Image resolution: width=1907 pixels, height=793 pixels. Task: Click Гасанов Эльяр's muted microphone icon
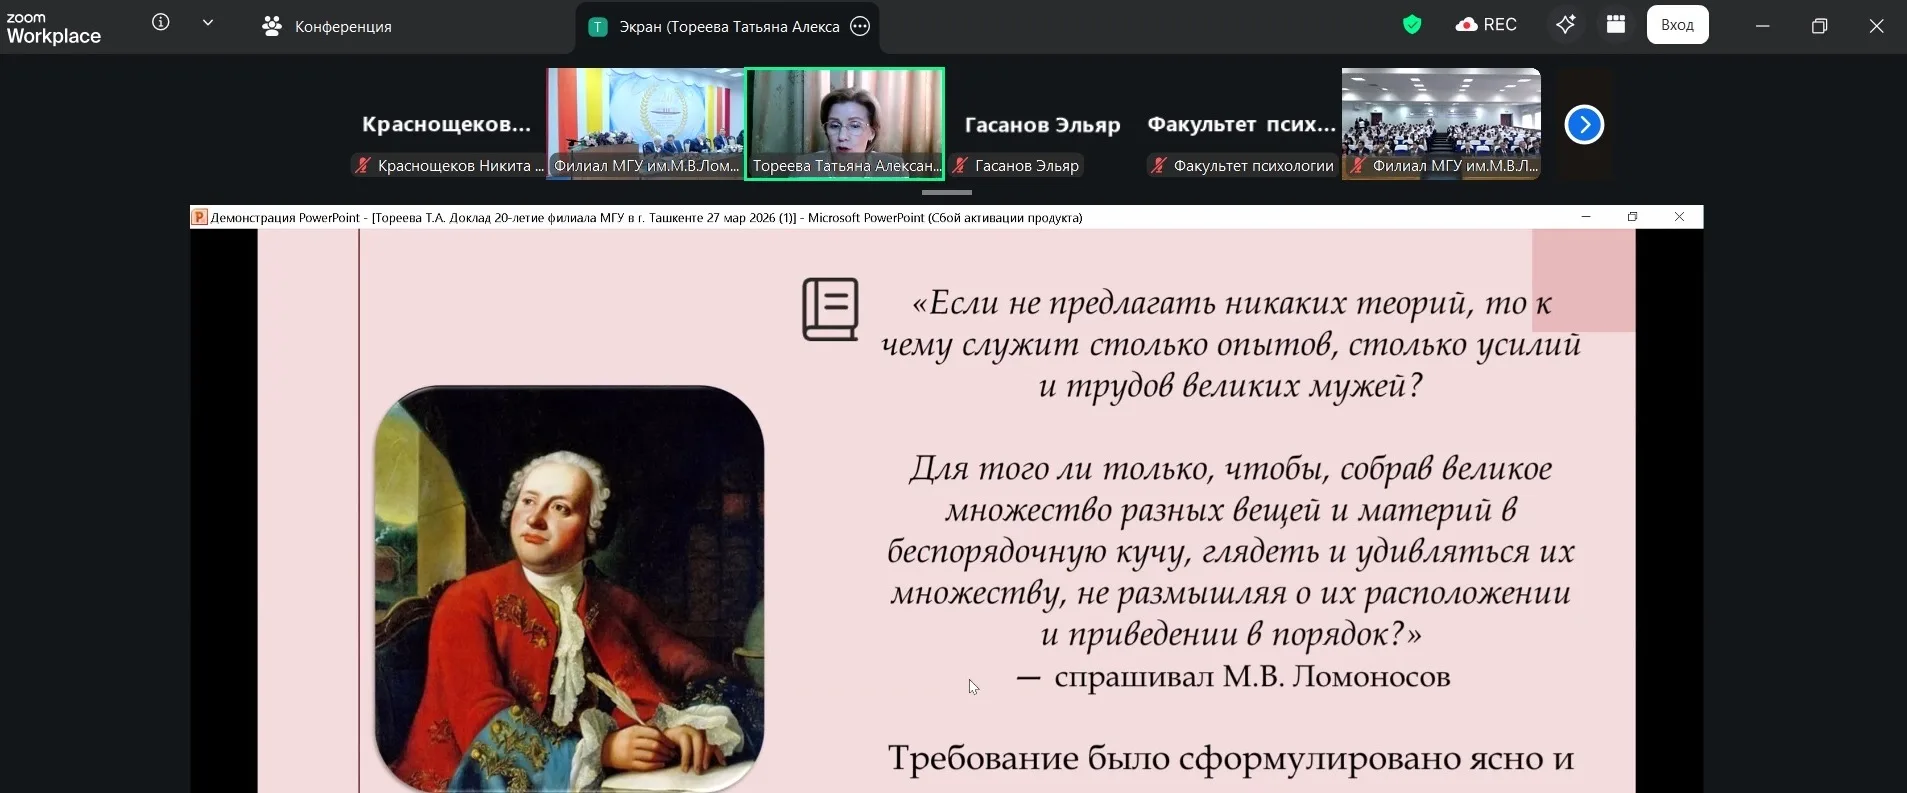pos(960,166)
